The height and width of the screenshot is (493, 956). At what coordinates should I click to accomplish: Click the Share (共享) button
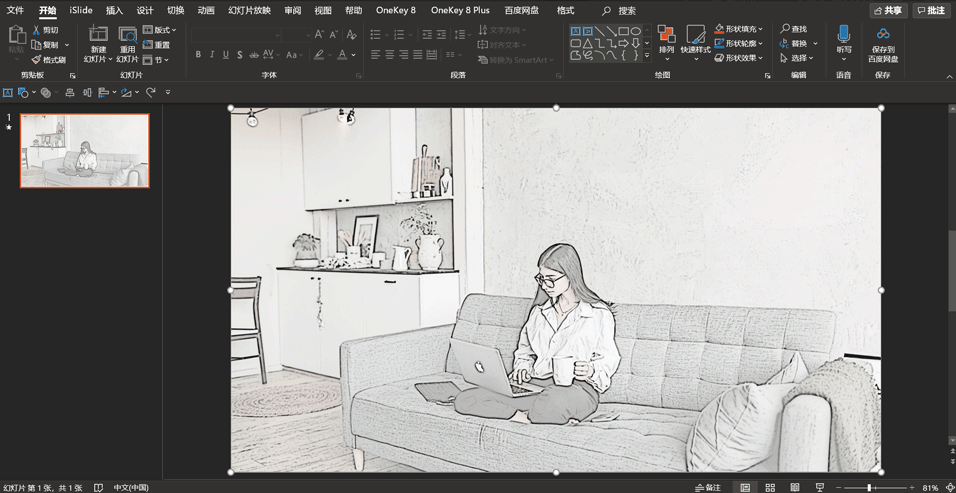coord(888,10)
